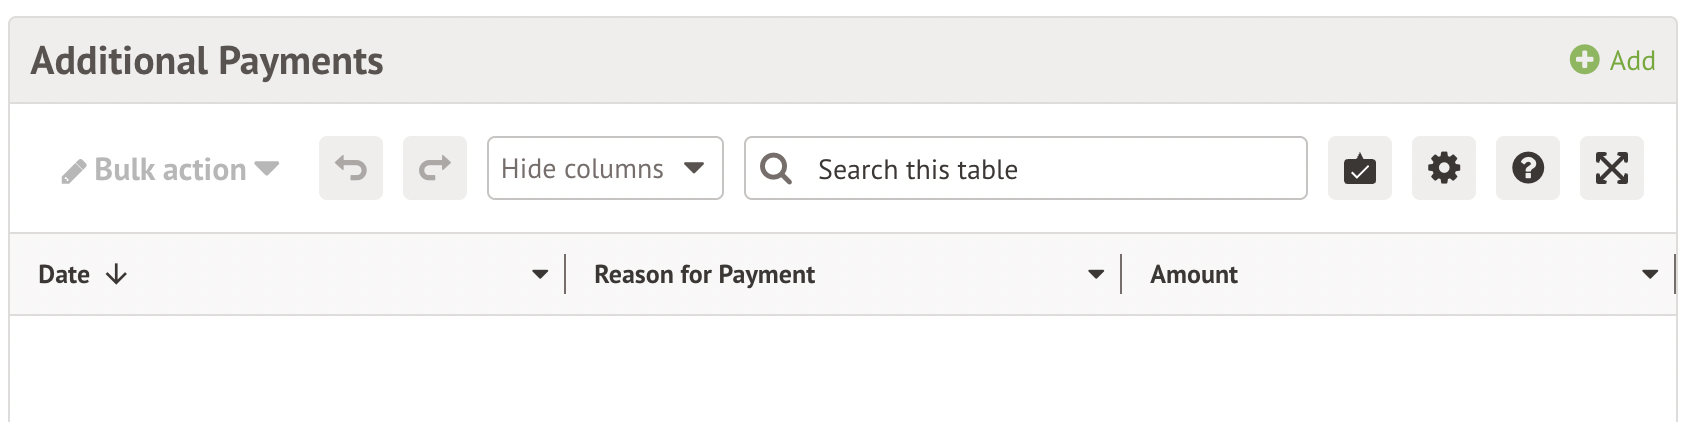Screen dimensions: 1696x422
Task: Open table settings with the gear icon
Action: point(1444,168)
